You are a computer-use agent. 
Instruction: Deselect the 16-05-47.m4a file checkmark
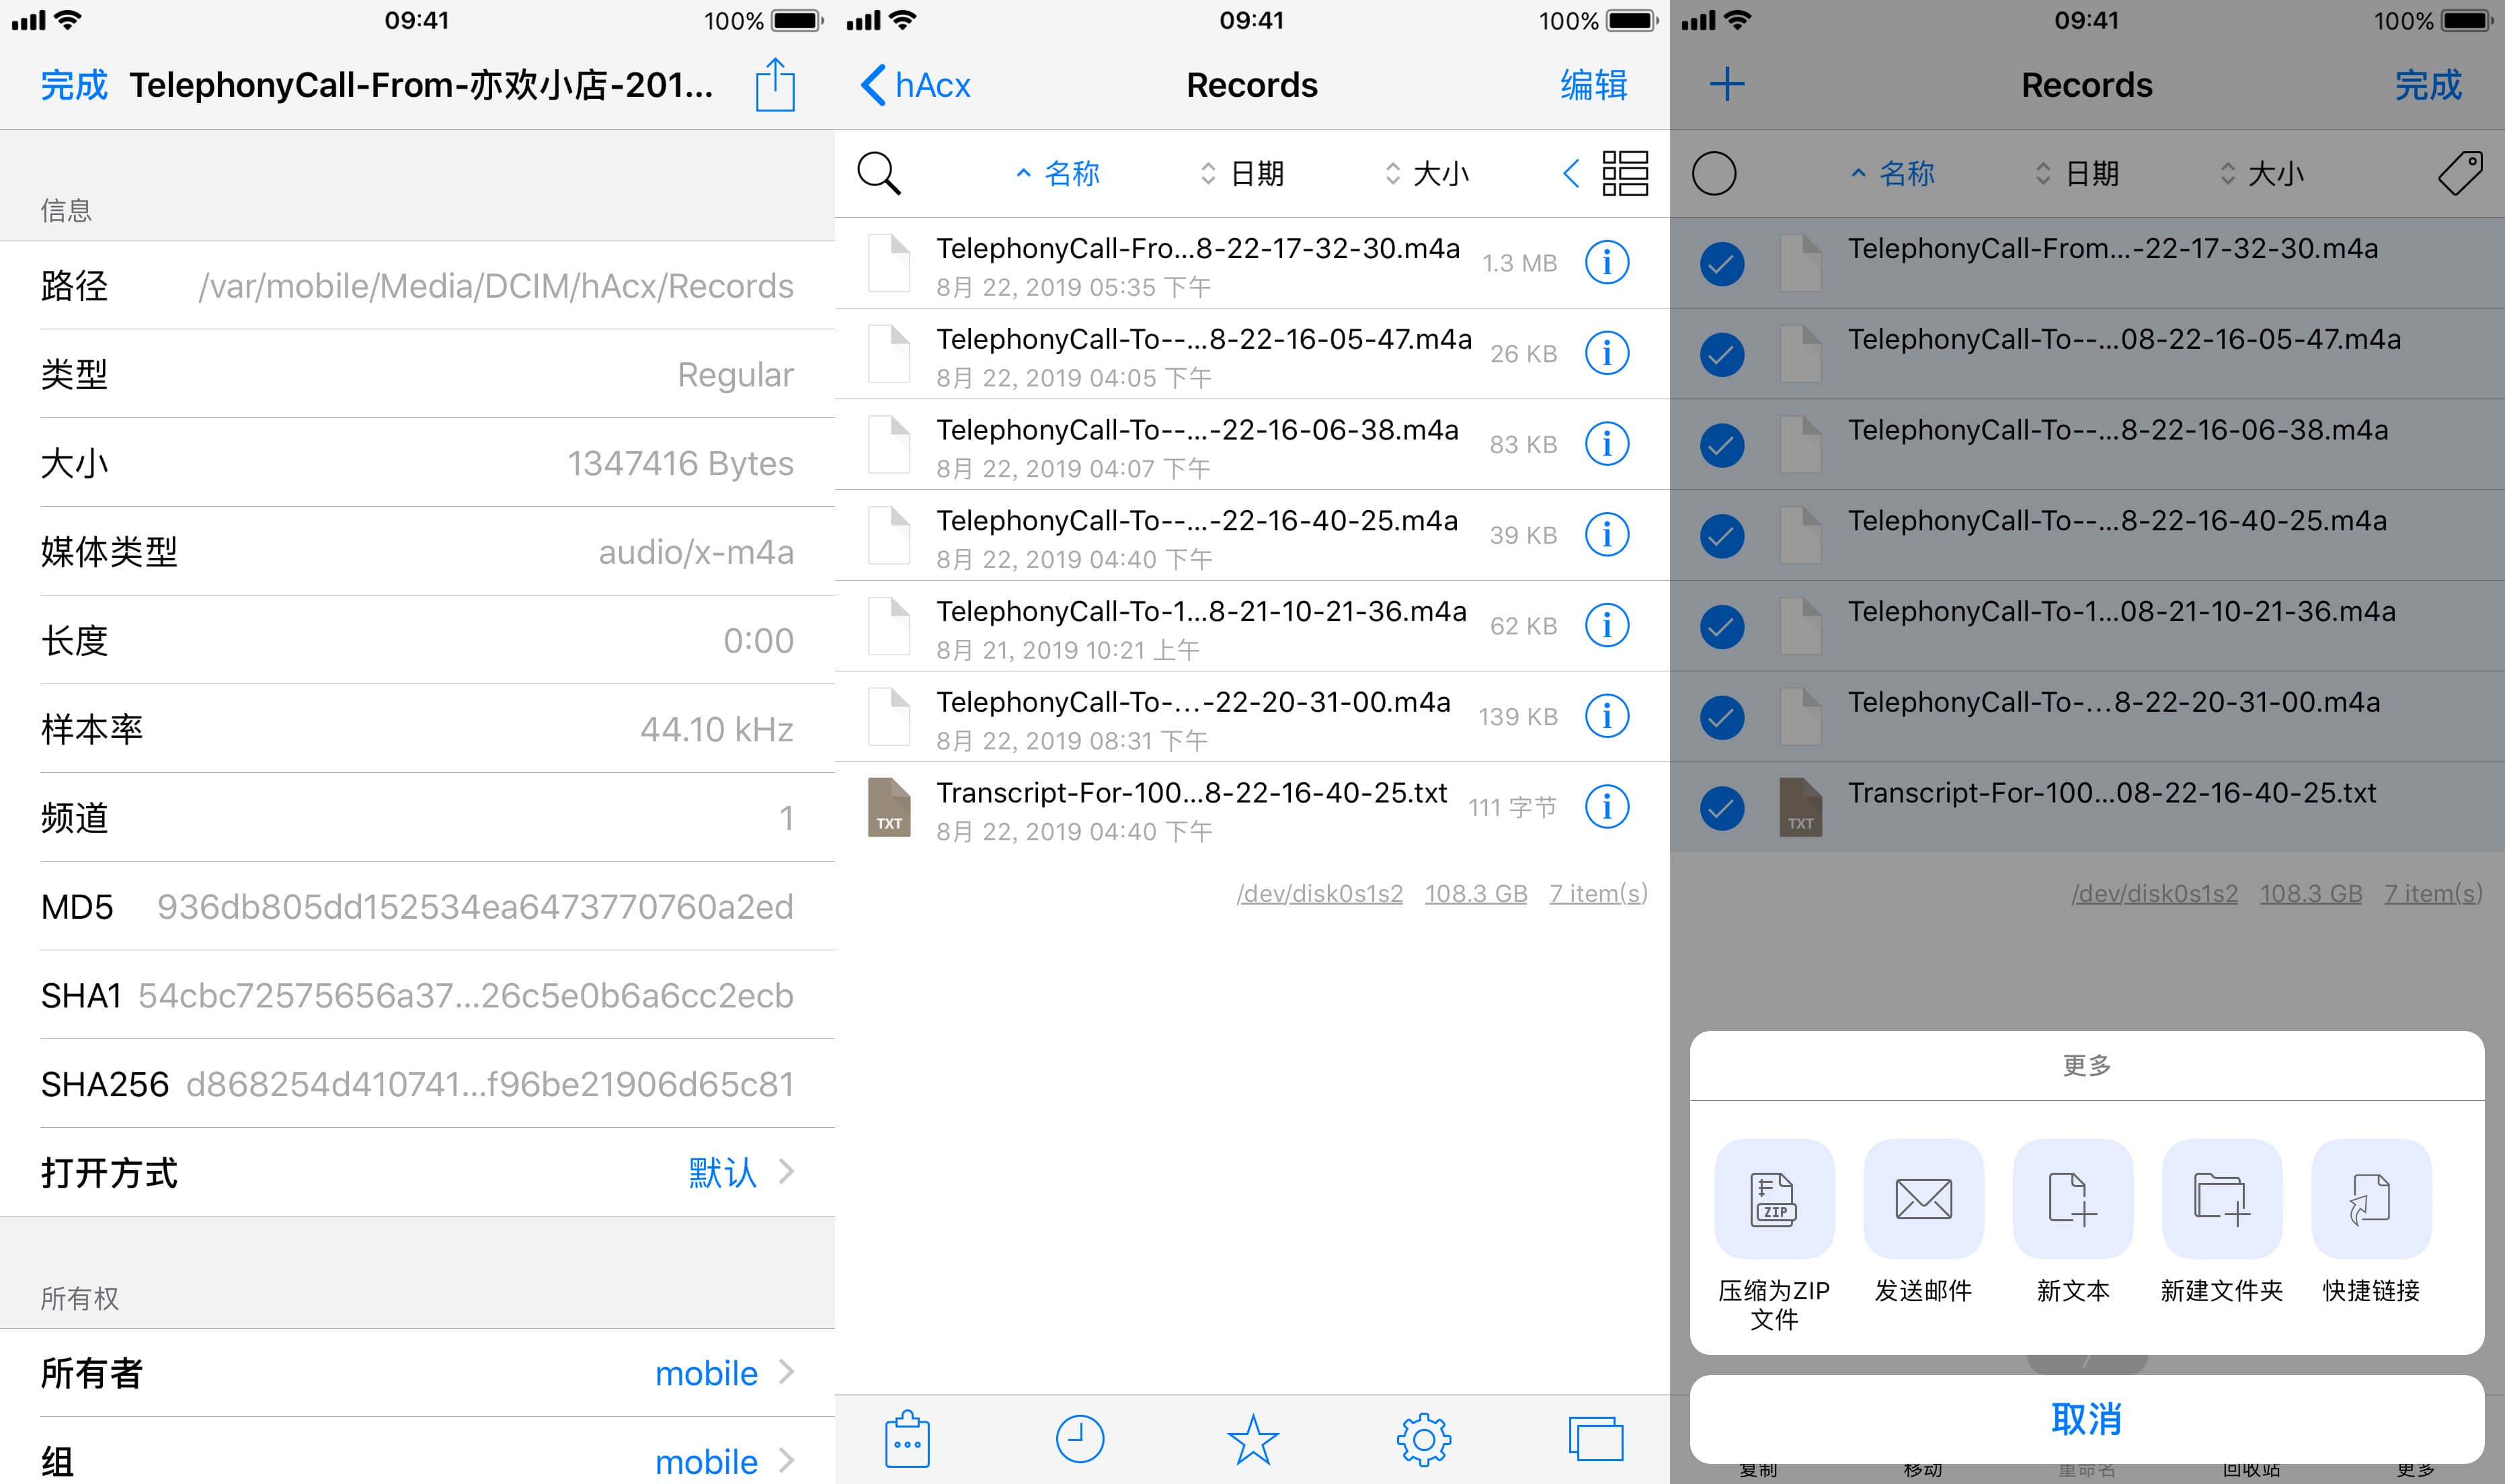(1722, 354)
